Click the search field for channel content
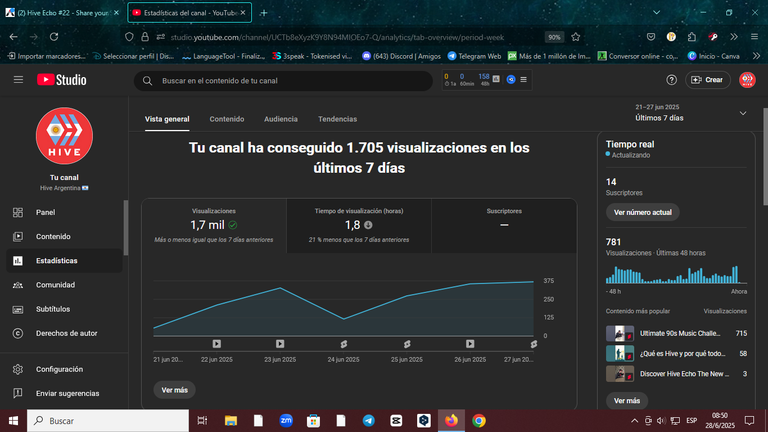768x432 pixels. (283, 81)
